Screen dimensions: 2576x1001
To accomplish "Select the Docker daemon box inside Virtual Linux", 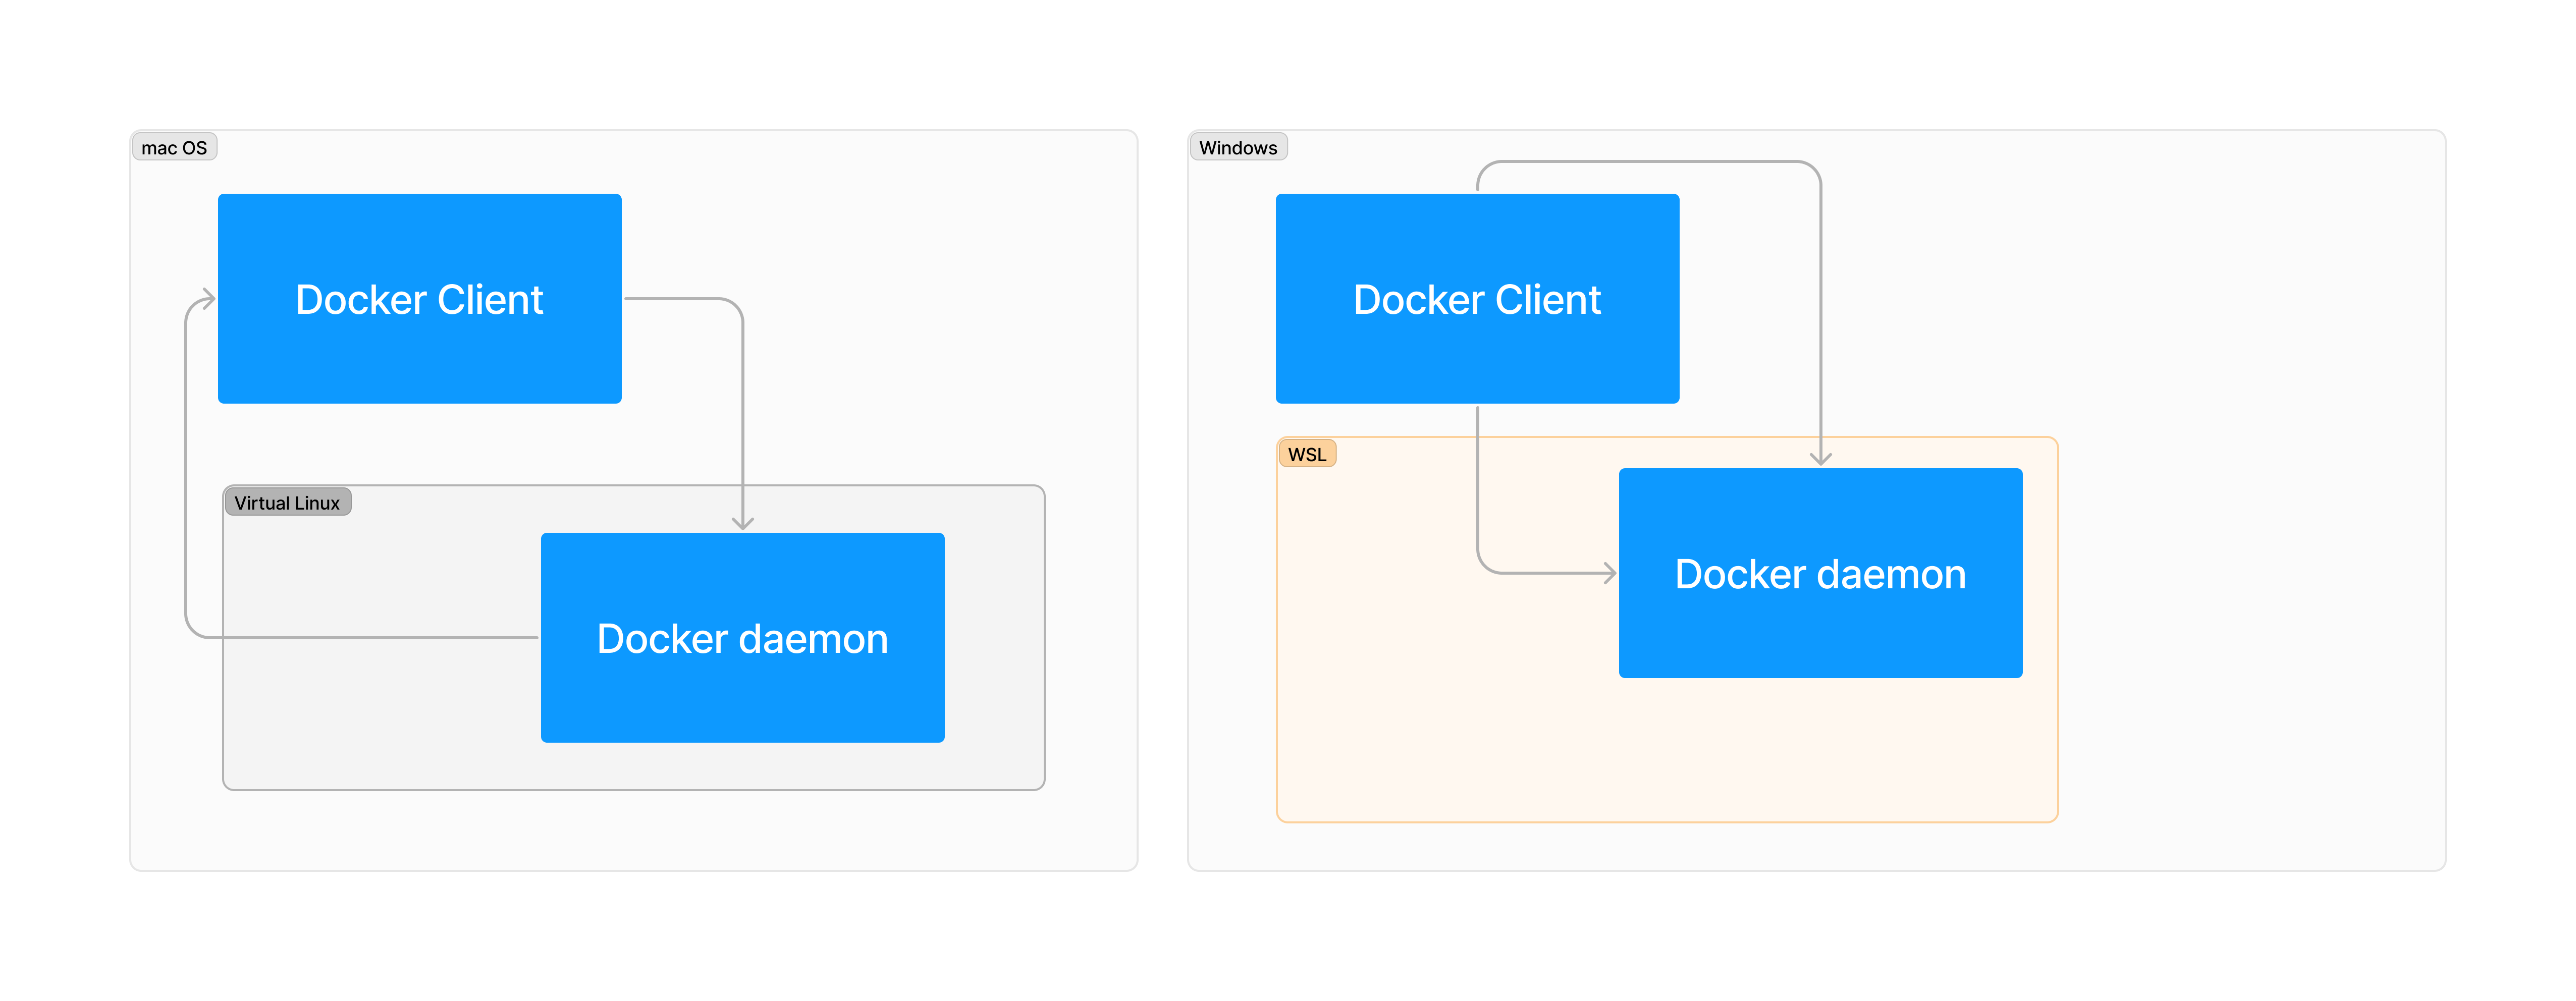I will (x=742, y=637).
